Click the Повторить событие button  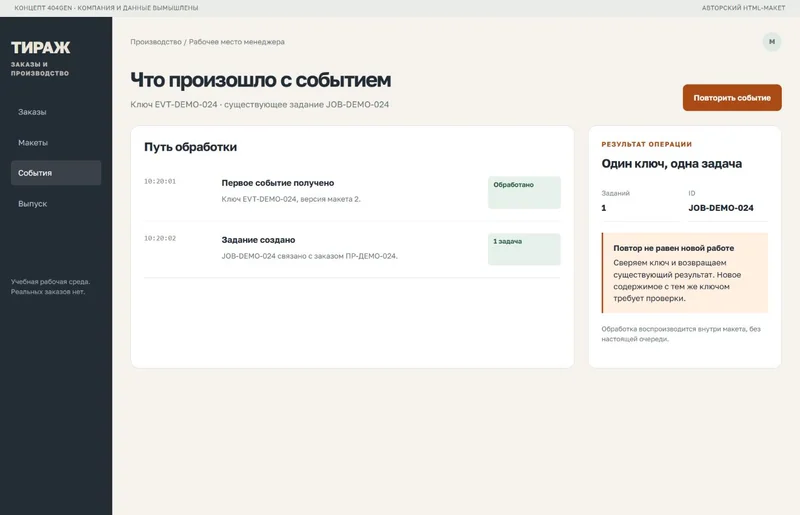tap(732, 97)
